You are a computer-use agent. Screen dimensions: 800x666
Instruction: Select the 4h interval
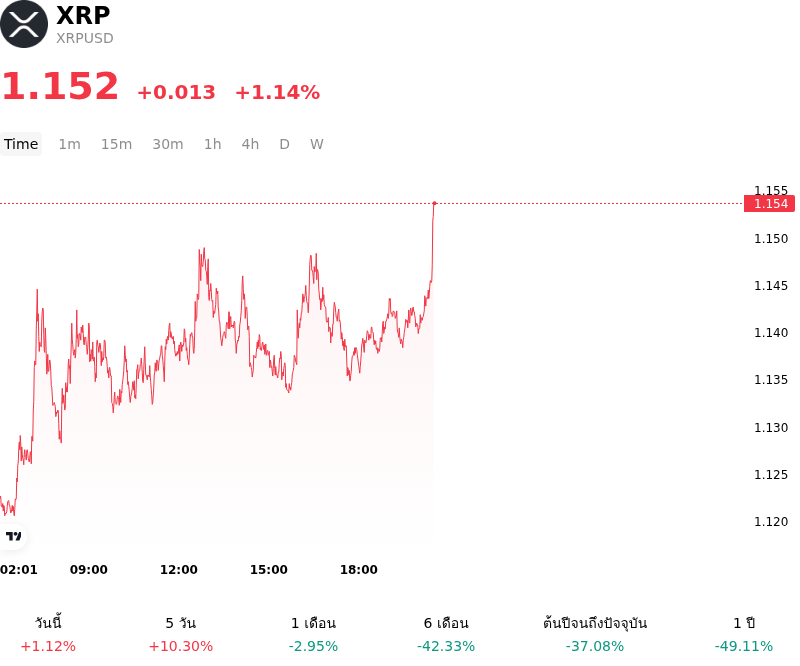(x=250, y=144)
